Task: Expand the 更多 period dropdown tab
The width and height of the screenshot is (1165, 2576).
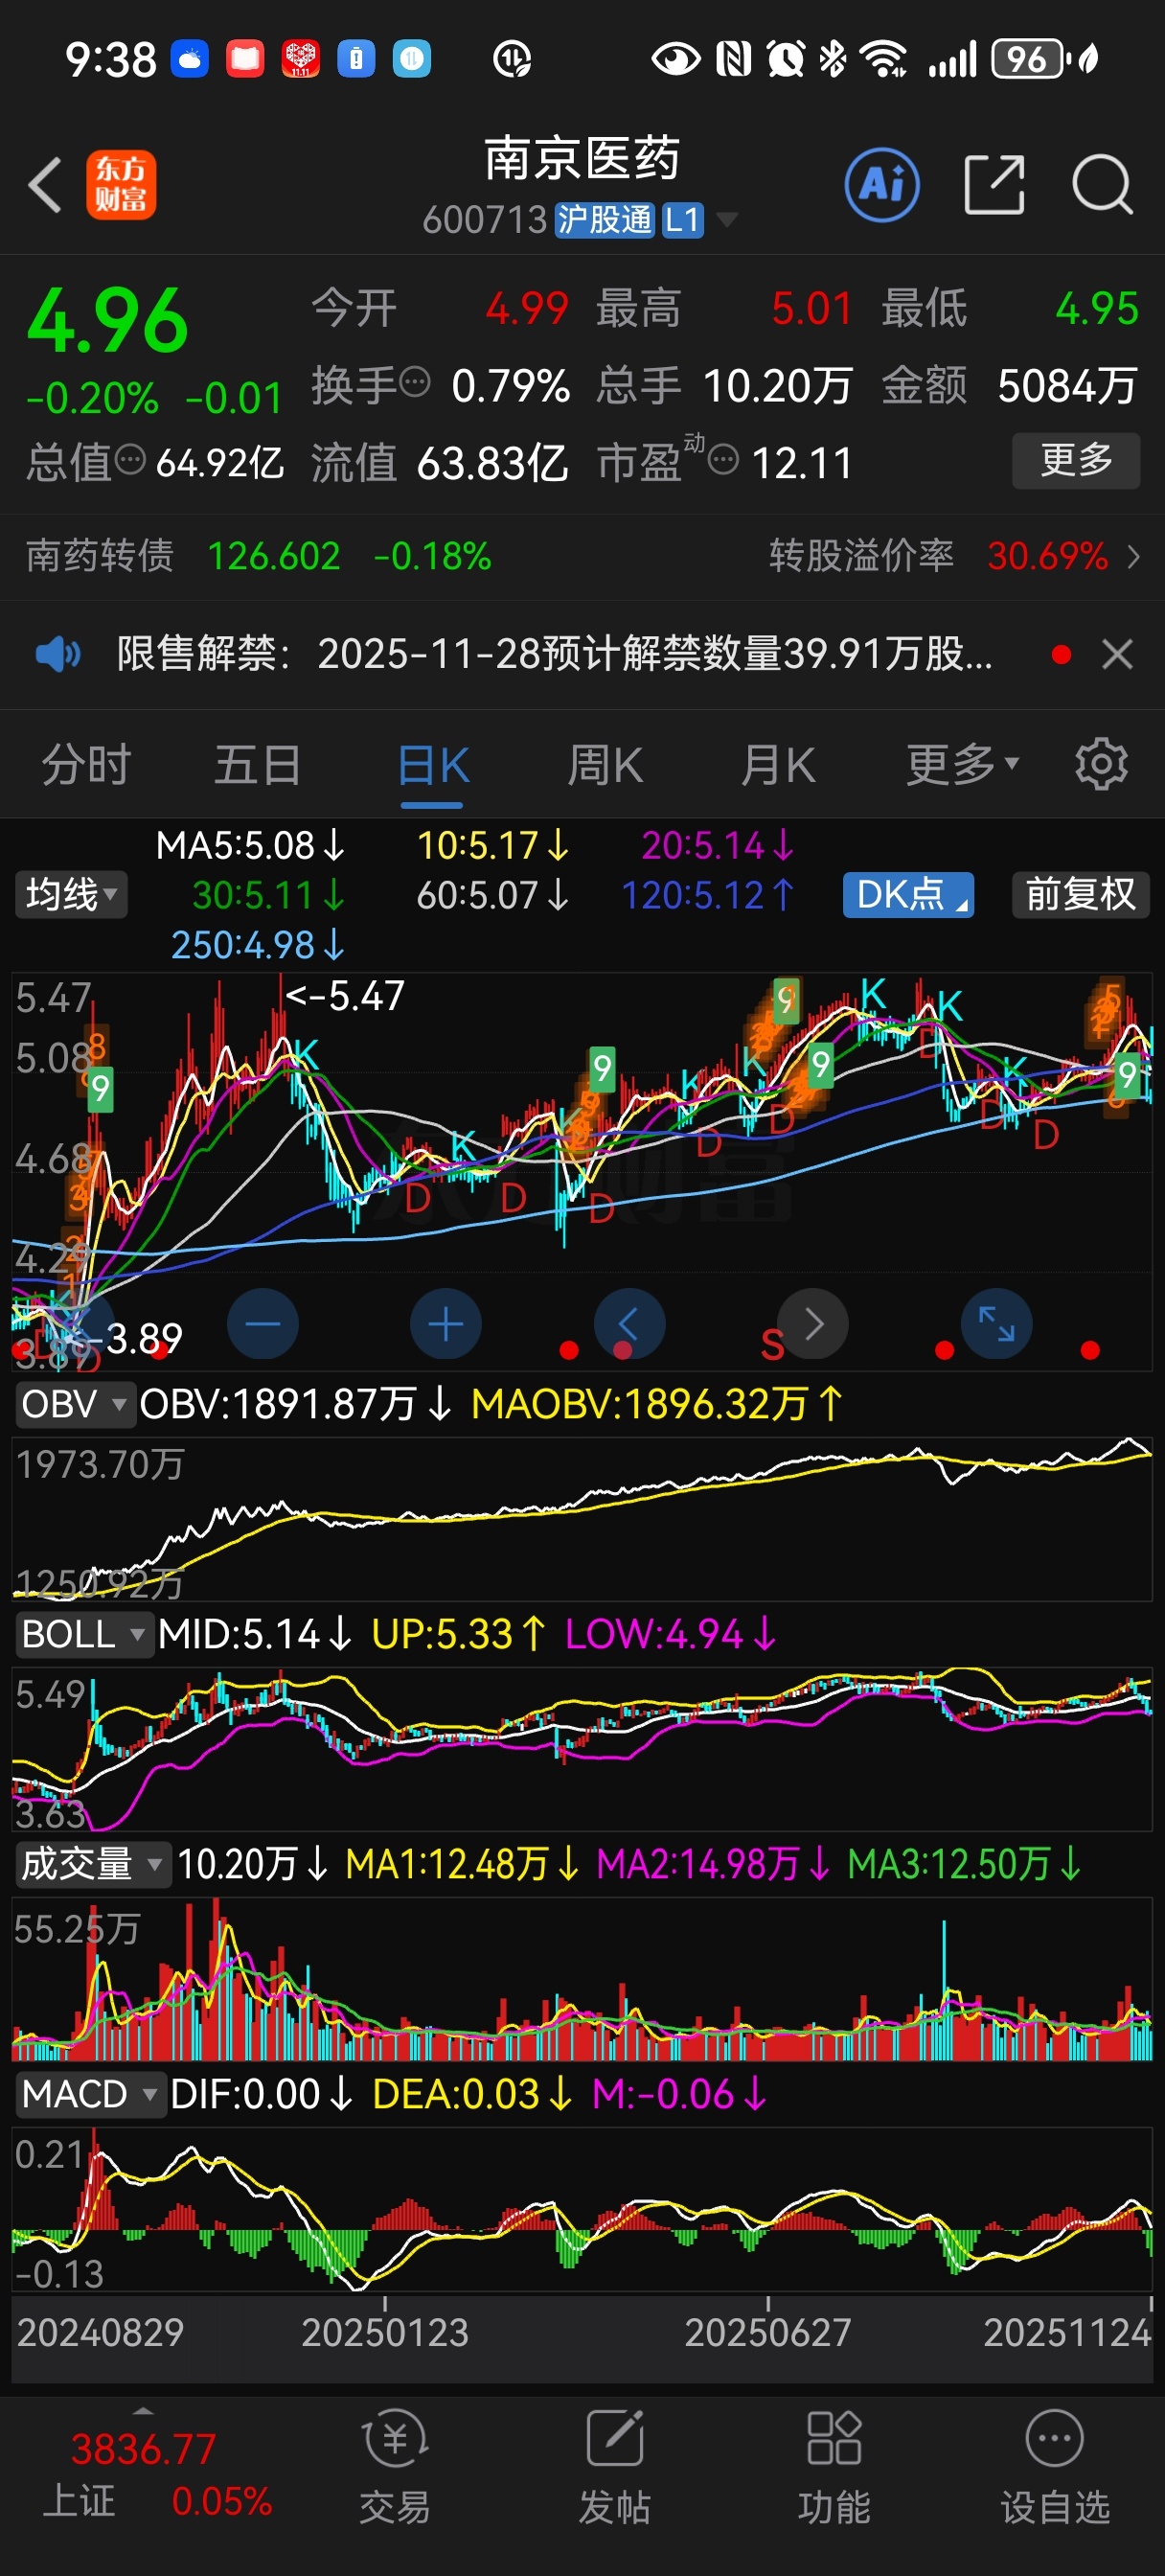Action: coord(962,765)
